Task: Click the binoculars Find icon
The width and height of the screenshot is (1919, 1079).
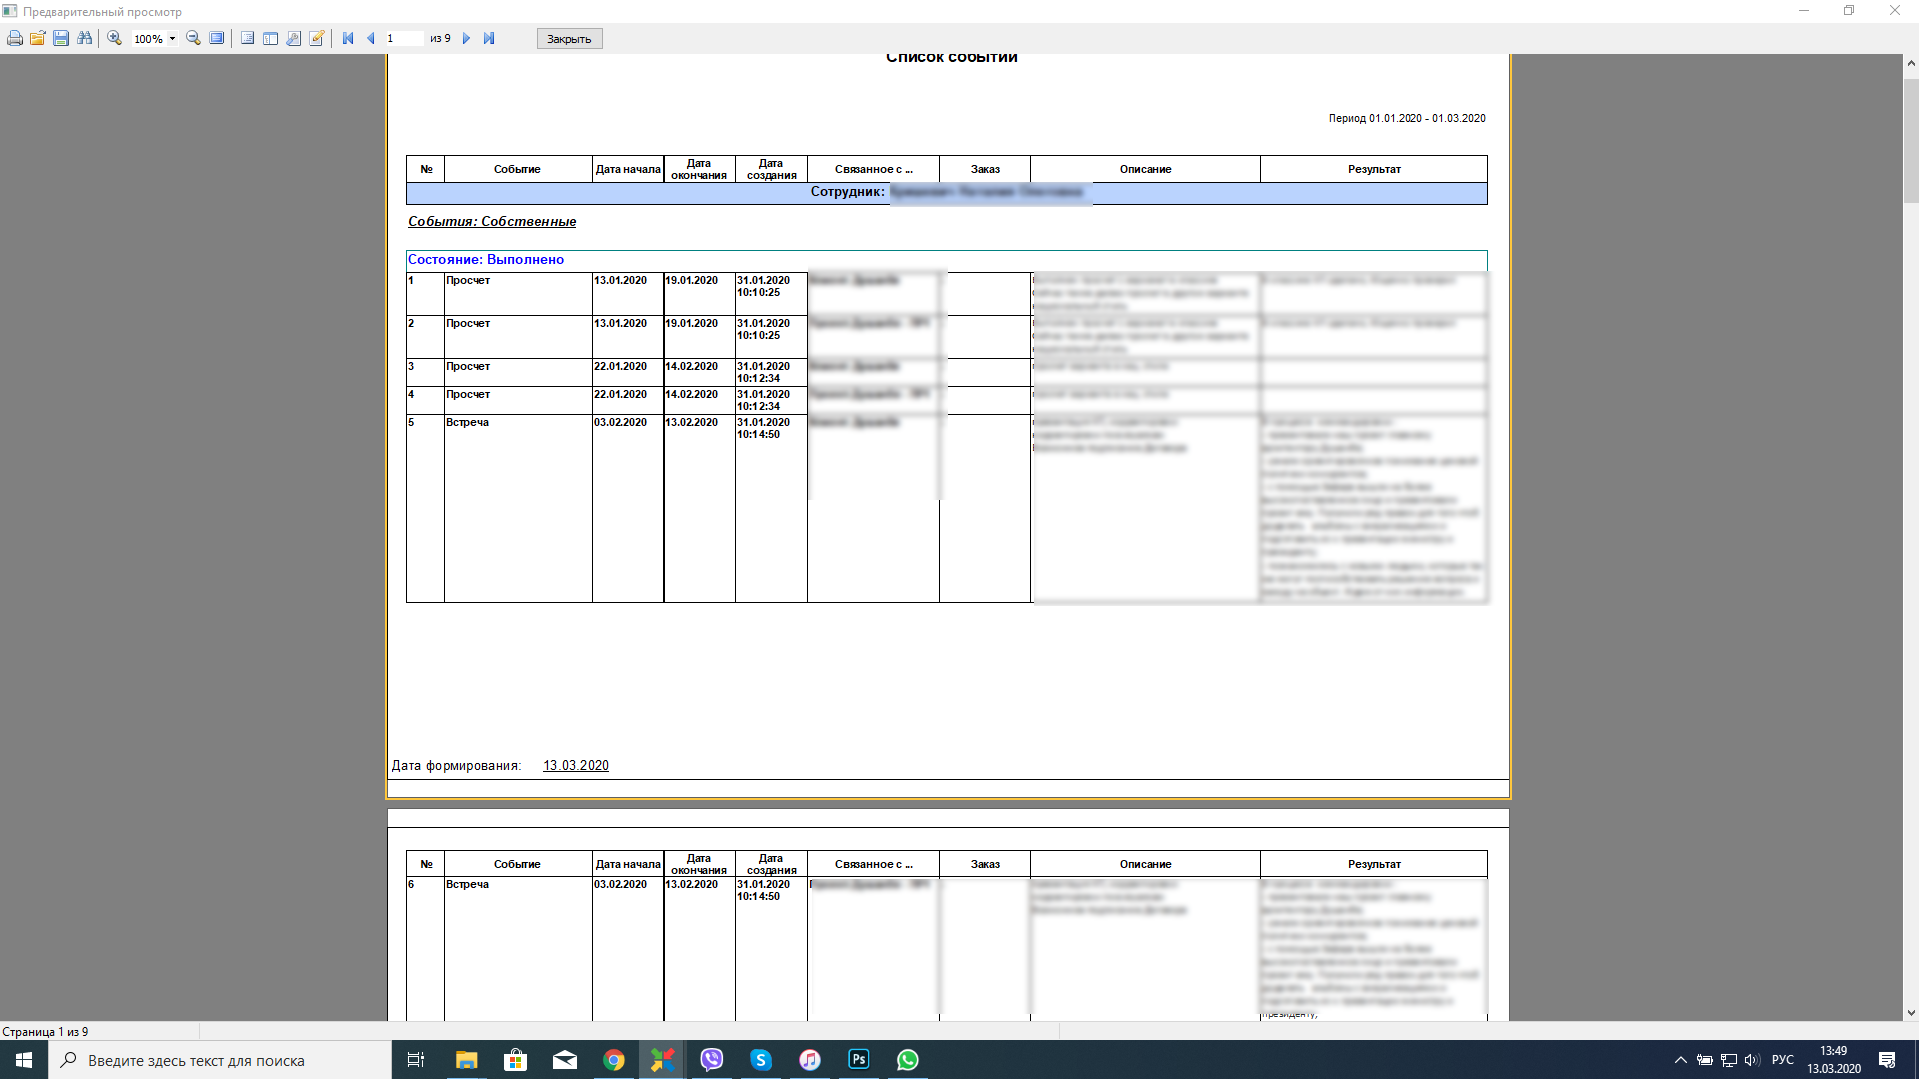Action: [x=84, y=38]
